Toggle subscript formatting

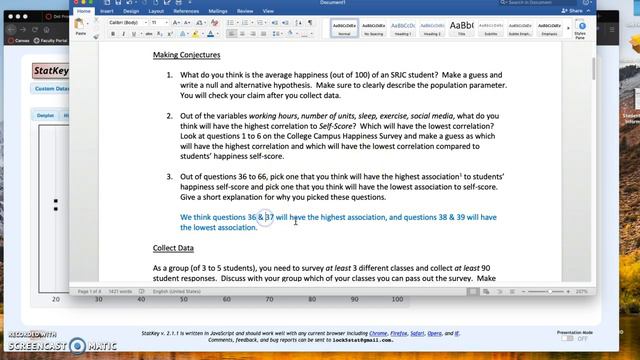click(160, 34)
